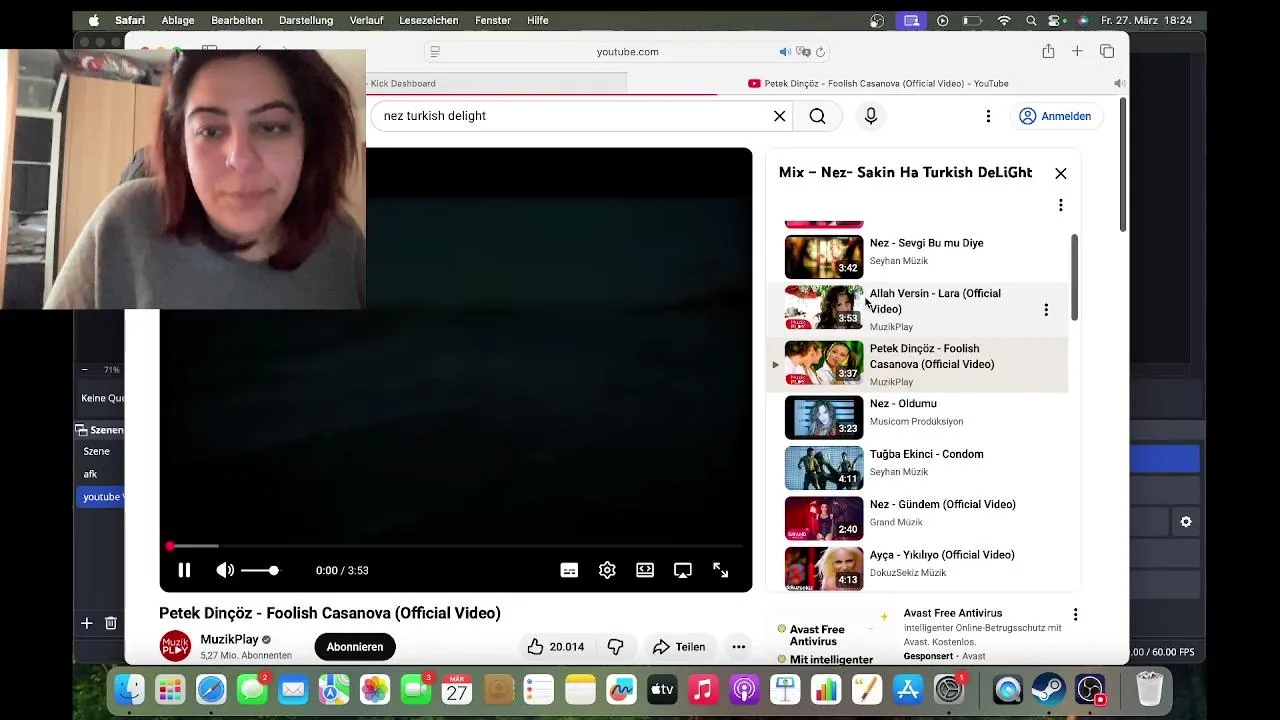Click the Abonnieren subscribe button
This screenshot has width=1280, height=720.
(x=355, y=647)
